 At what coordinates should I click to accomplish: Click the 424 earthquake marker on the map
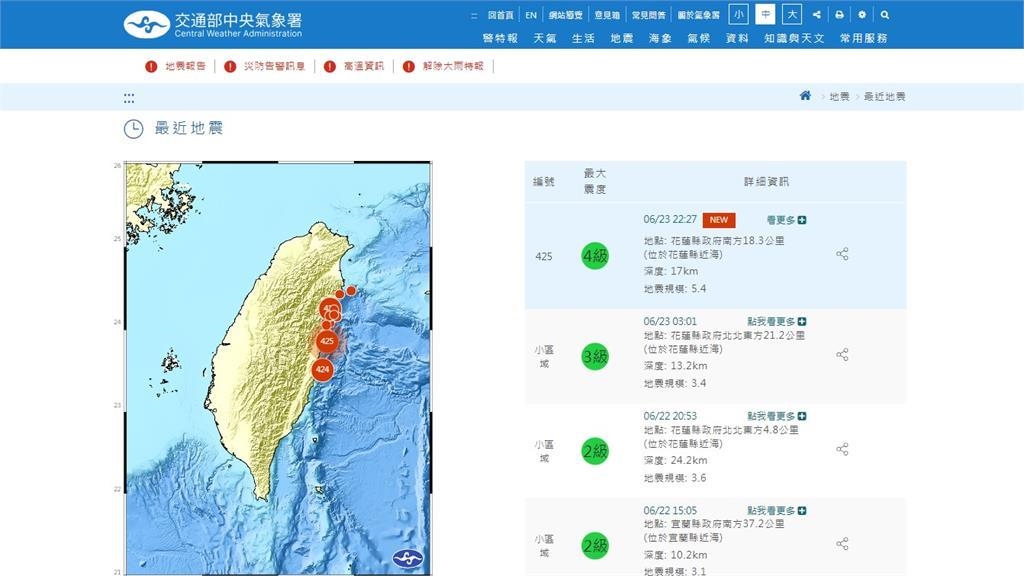pyautogui.click(x=322, y=370)
